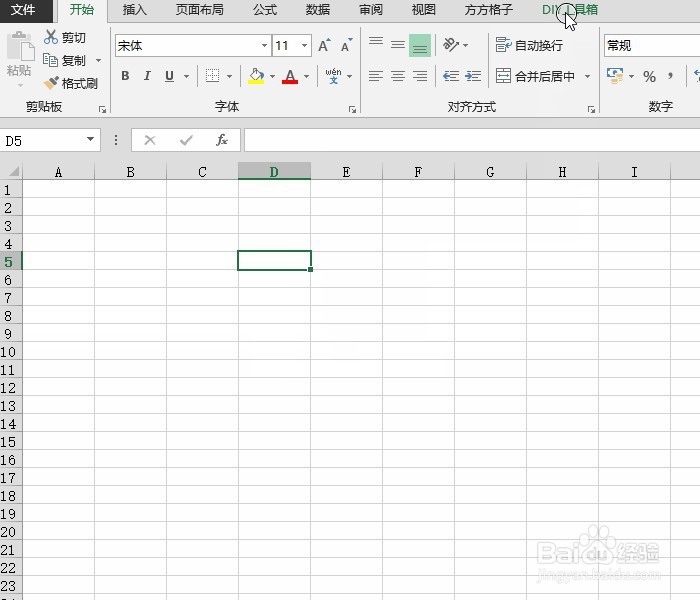
Task: Open the underline style dropdown arrow
Action: (x=187, y=76)
